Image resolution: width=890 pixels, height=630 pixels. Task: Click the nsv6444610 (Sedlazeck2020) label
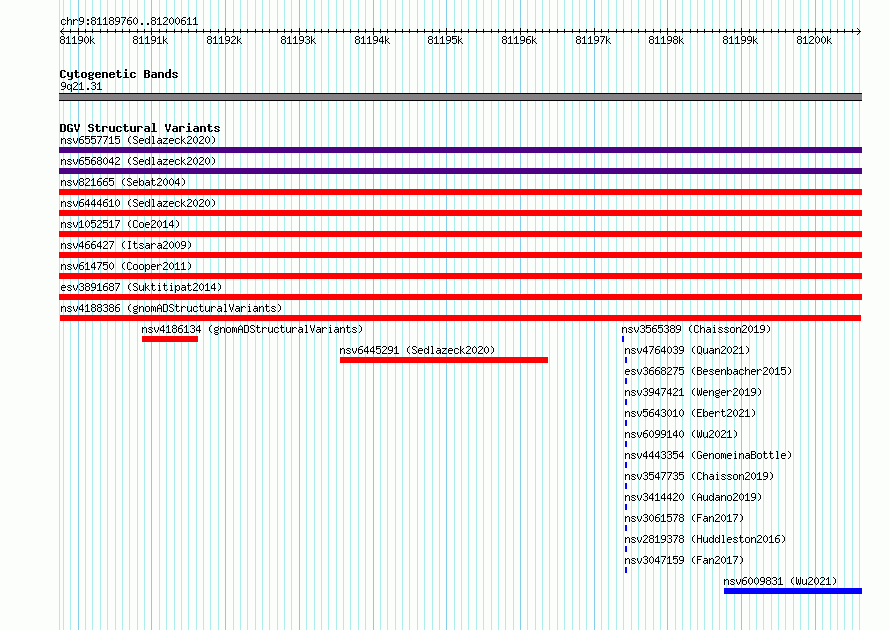tap(138, 203)
